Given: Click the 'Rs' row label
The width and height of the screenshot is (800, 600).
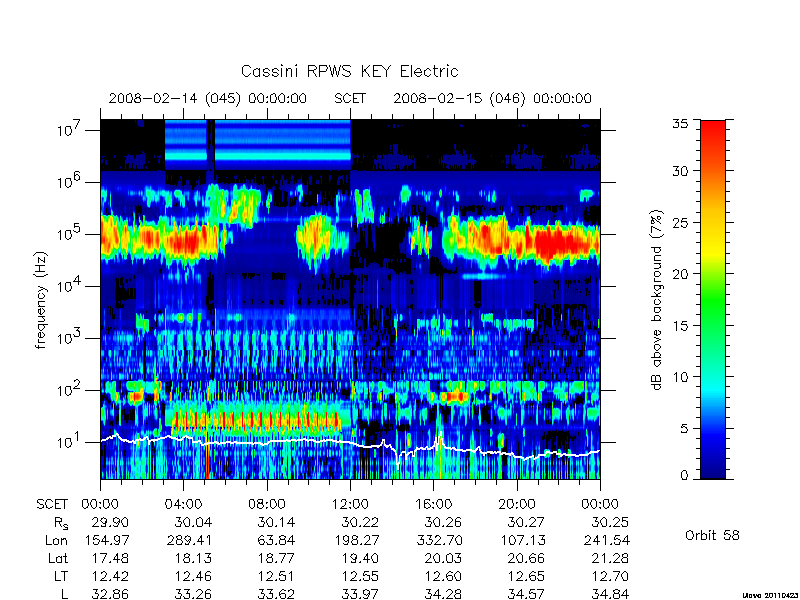Looking at the screenshot, I should click(60, 523).
